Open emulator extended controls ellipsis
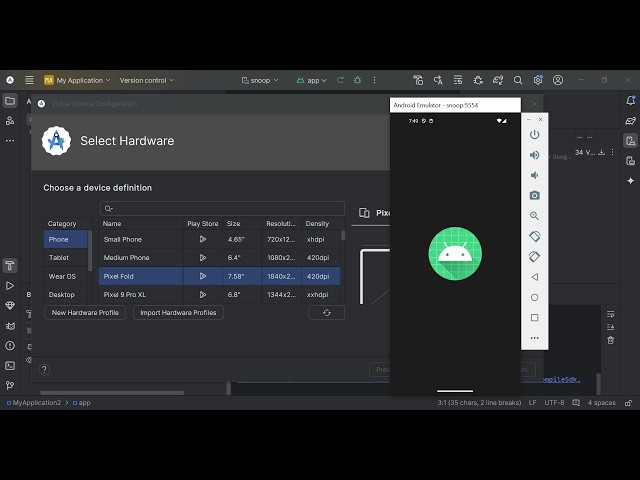Viewport: 640px width, 480px height. (x=535, y=338)
